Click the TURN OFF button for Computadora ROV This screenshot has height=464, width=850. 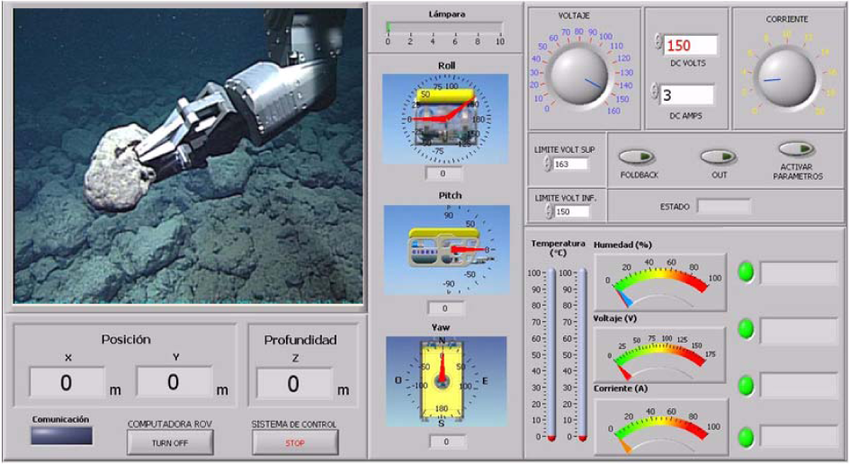coord(170,443)
